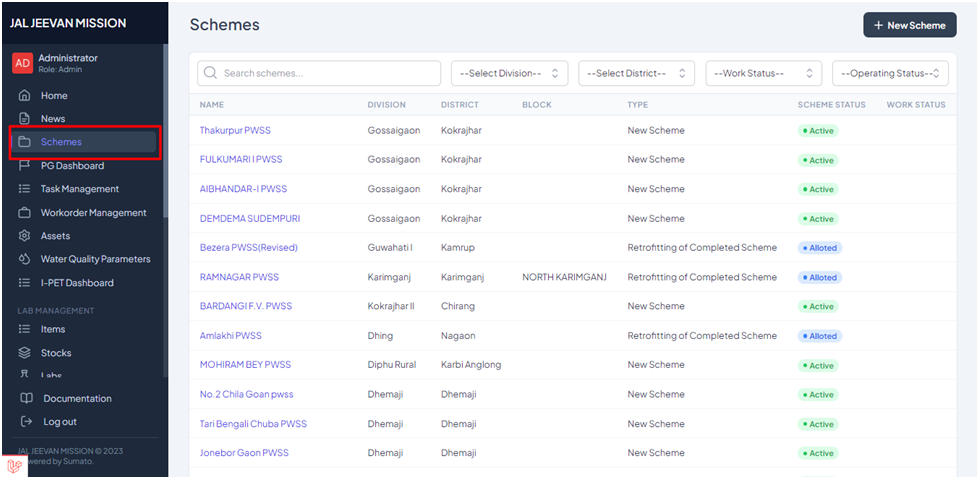Click the Workorder Management briefcase icon
979x479 pixels.
pyautogui.click(x=25, y=213)
